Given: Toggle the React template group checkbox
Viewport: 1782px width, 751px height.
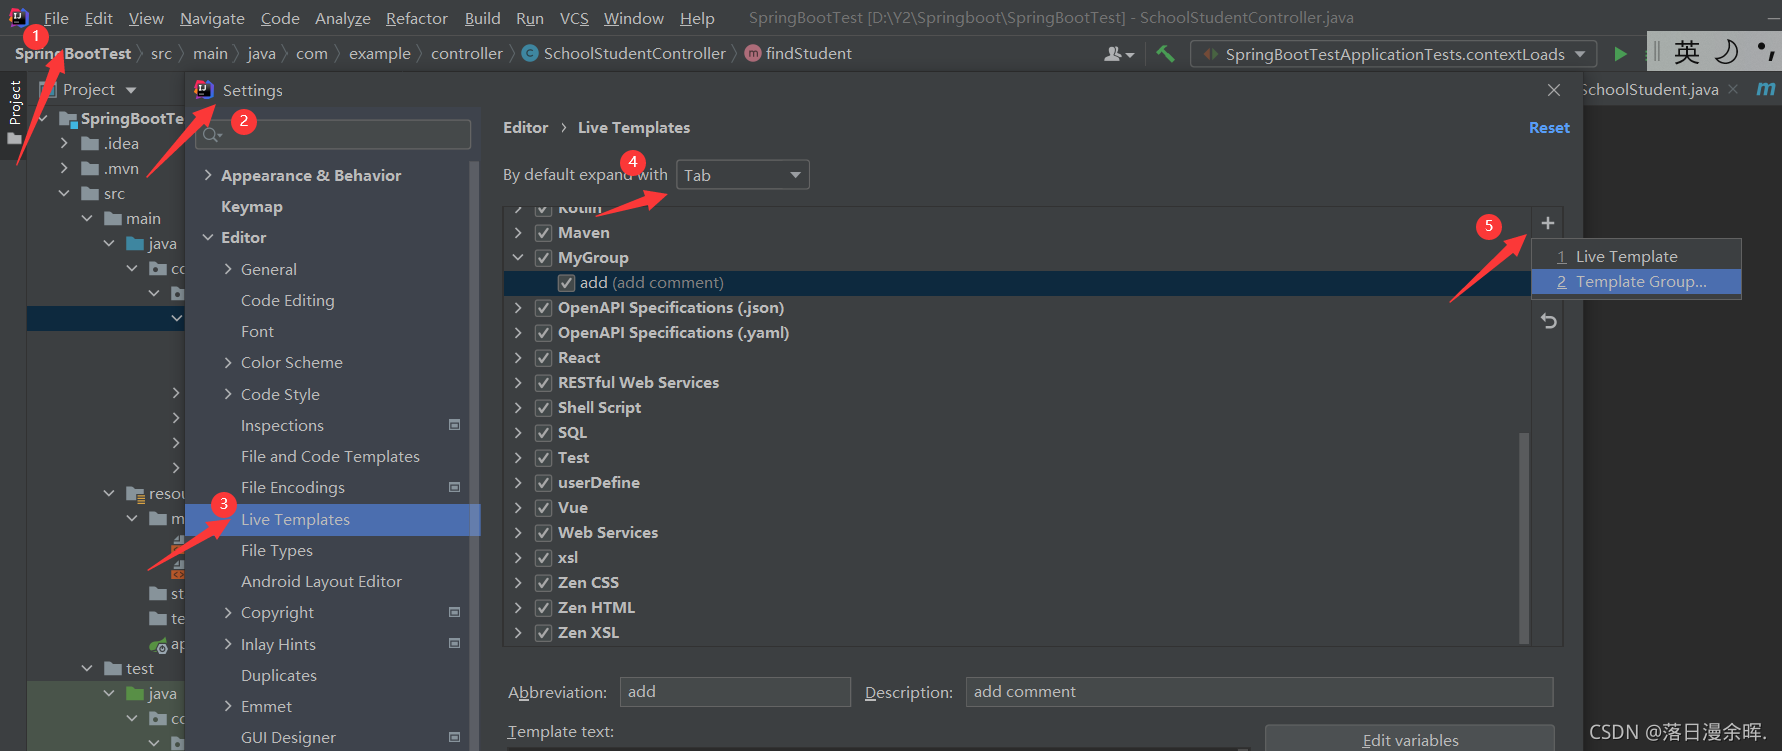Looking at the screenshot, I should (x=543, y=358).
